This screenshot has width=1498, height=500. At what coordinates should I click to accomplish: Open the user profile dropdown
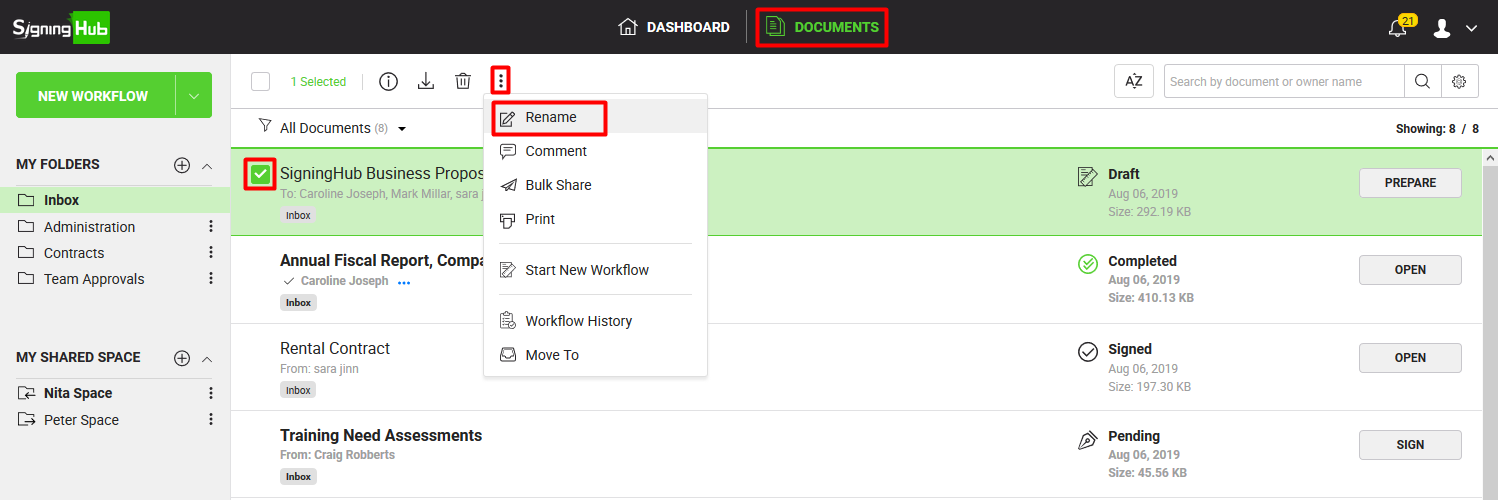coord(1455,28)
